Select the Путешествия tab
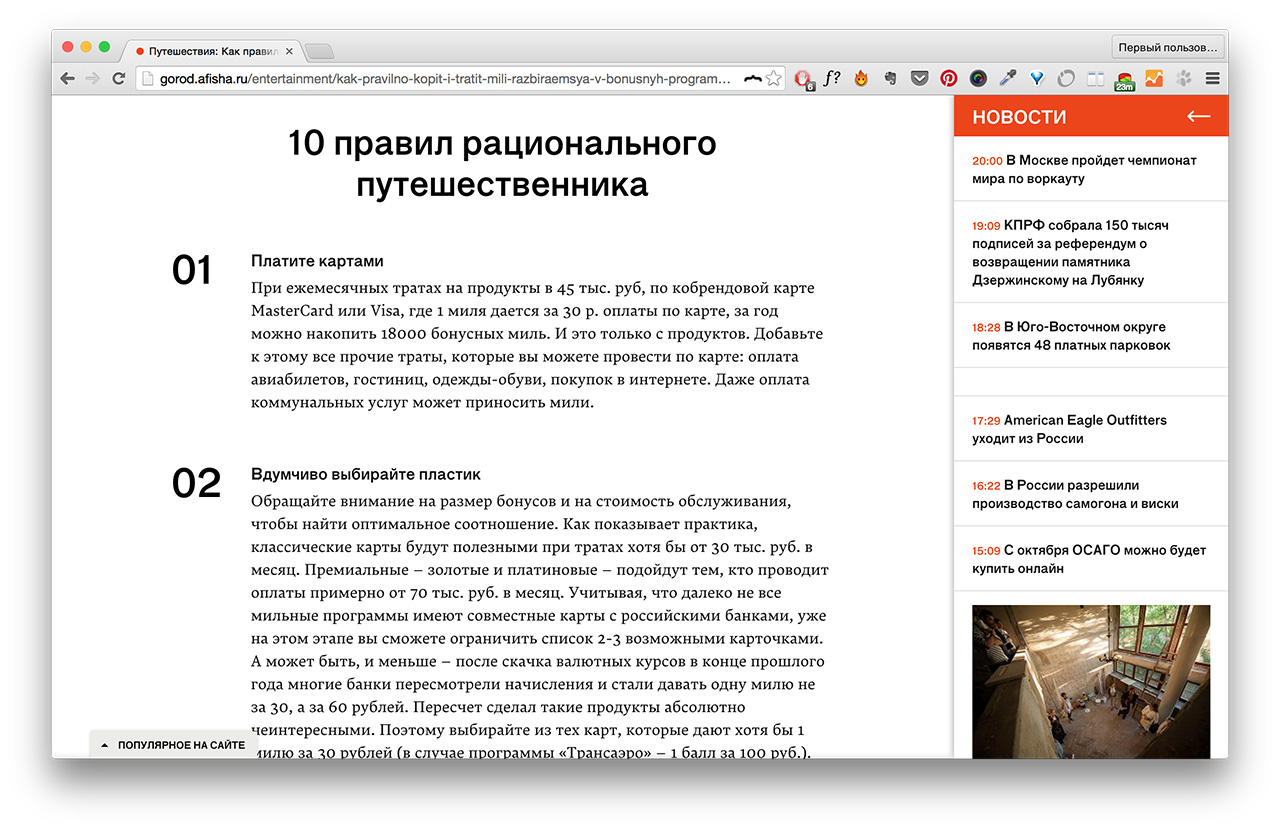1280x832 pixels. pos(213,50)
